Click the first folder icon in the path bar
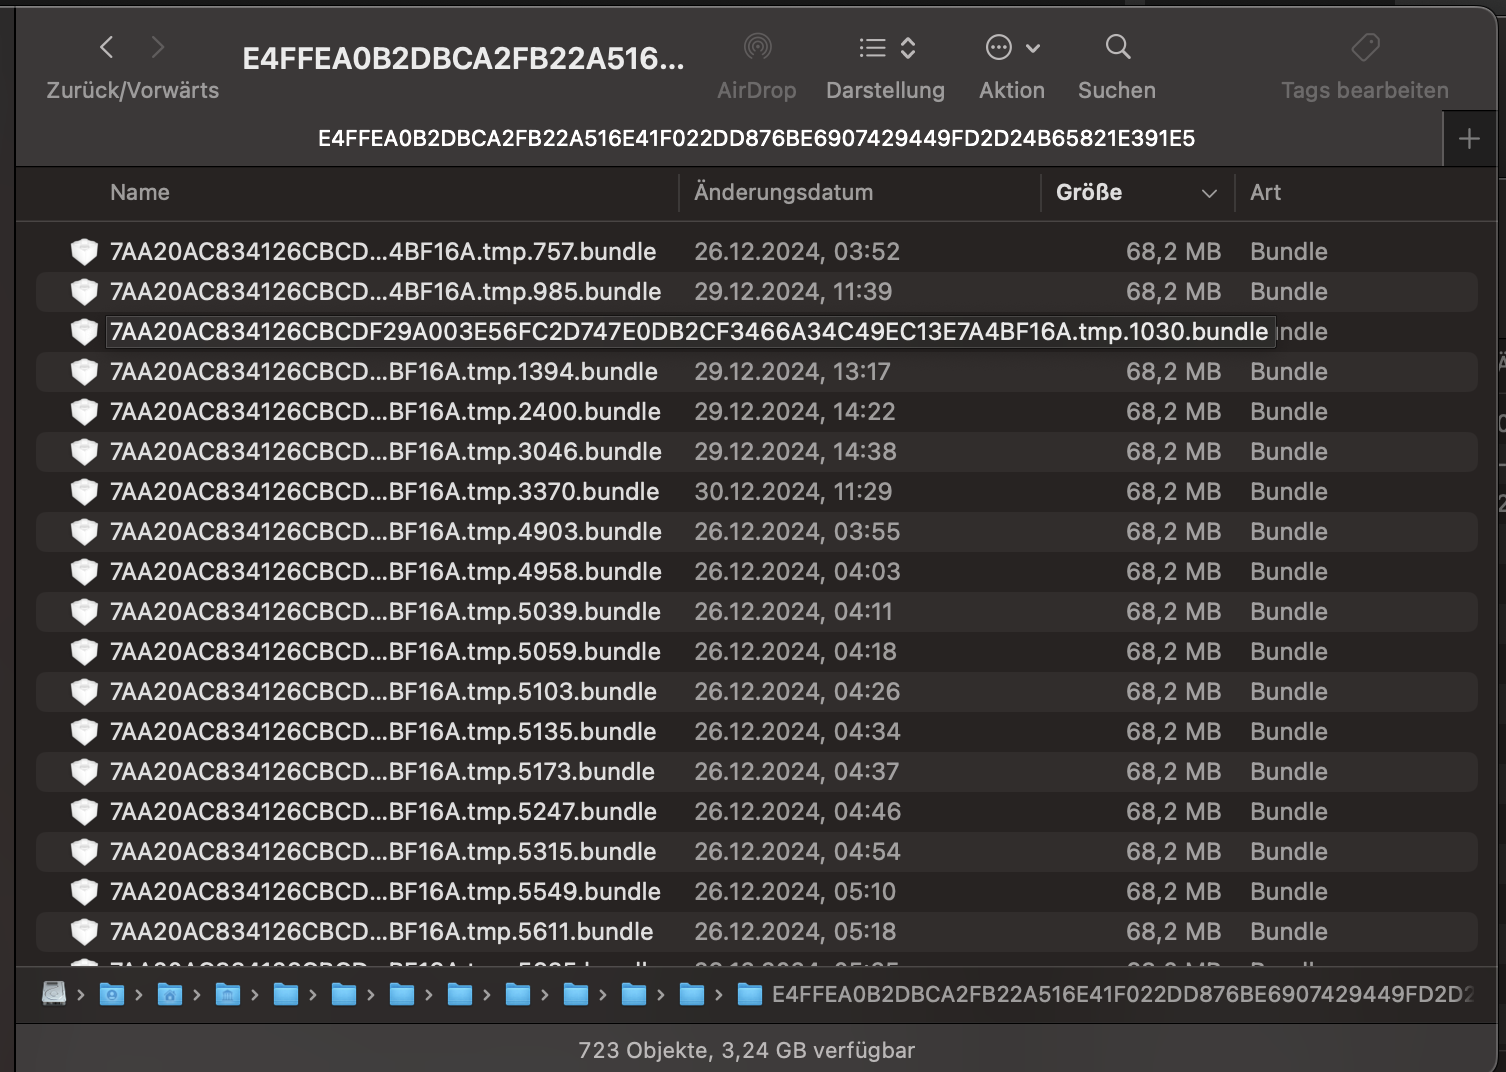The image size is (1506, 1072). pyautogui.click(x=110, y=994)
